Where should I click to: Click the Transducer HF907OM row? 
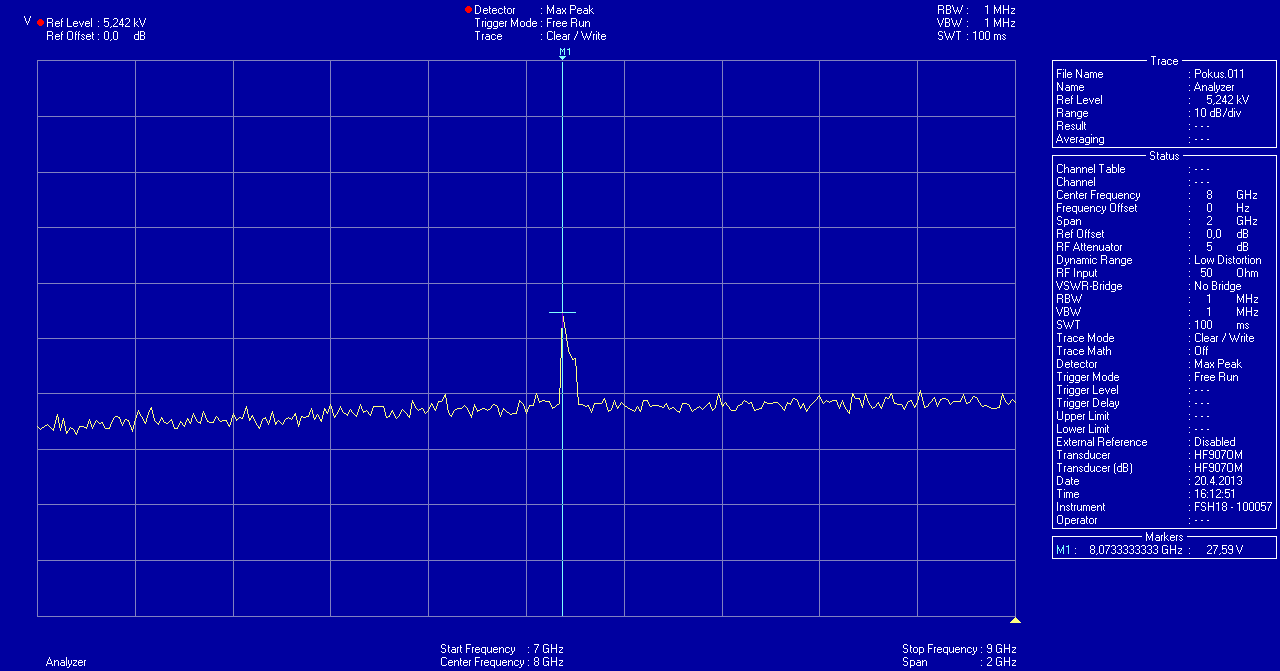click(x=1149, y=455)
